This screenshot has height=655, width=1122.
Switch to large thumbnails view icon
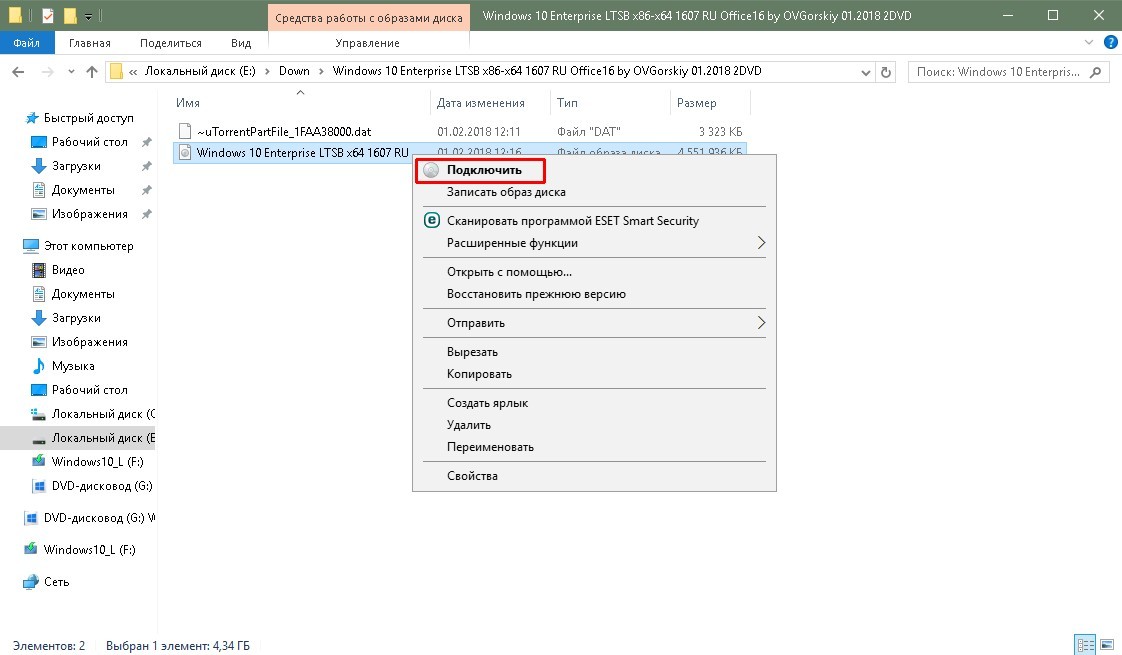(x=1107, y=646)
